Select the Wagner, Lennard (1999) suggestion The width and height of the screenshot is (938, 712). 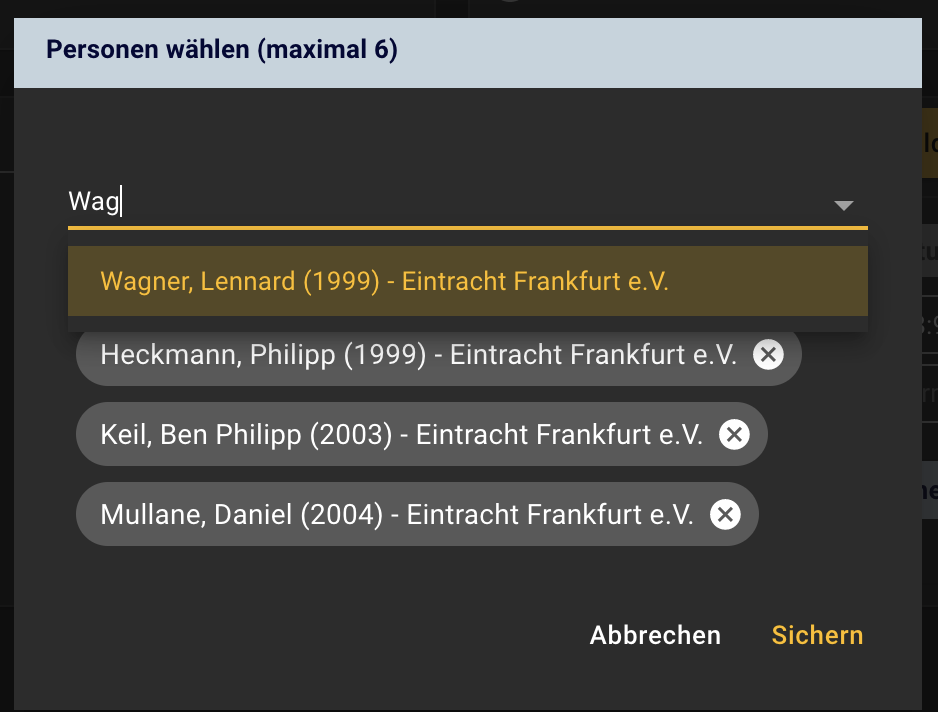(x=468, y=281)
